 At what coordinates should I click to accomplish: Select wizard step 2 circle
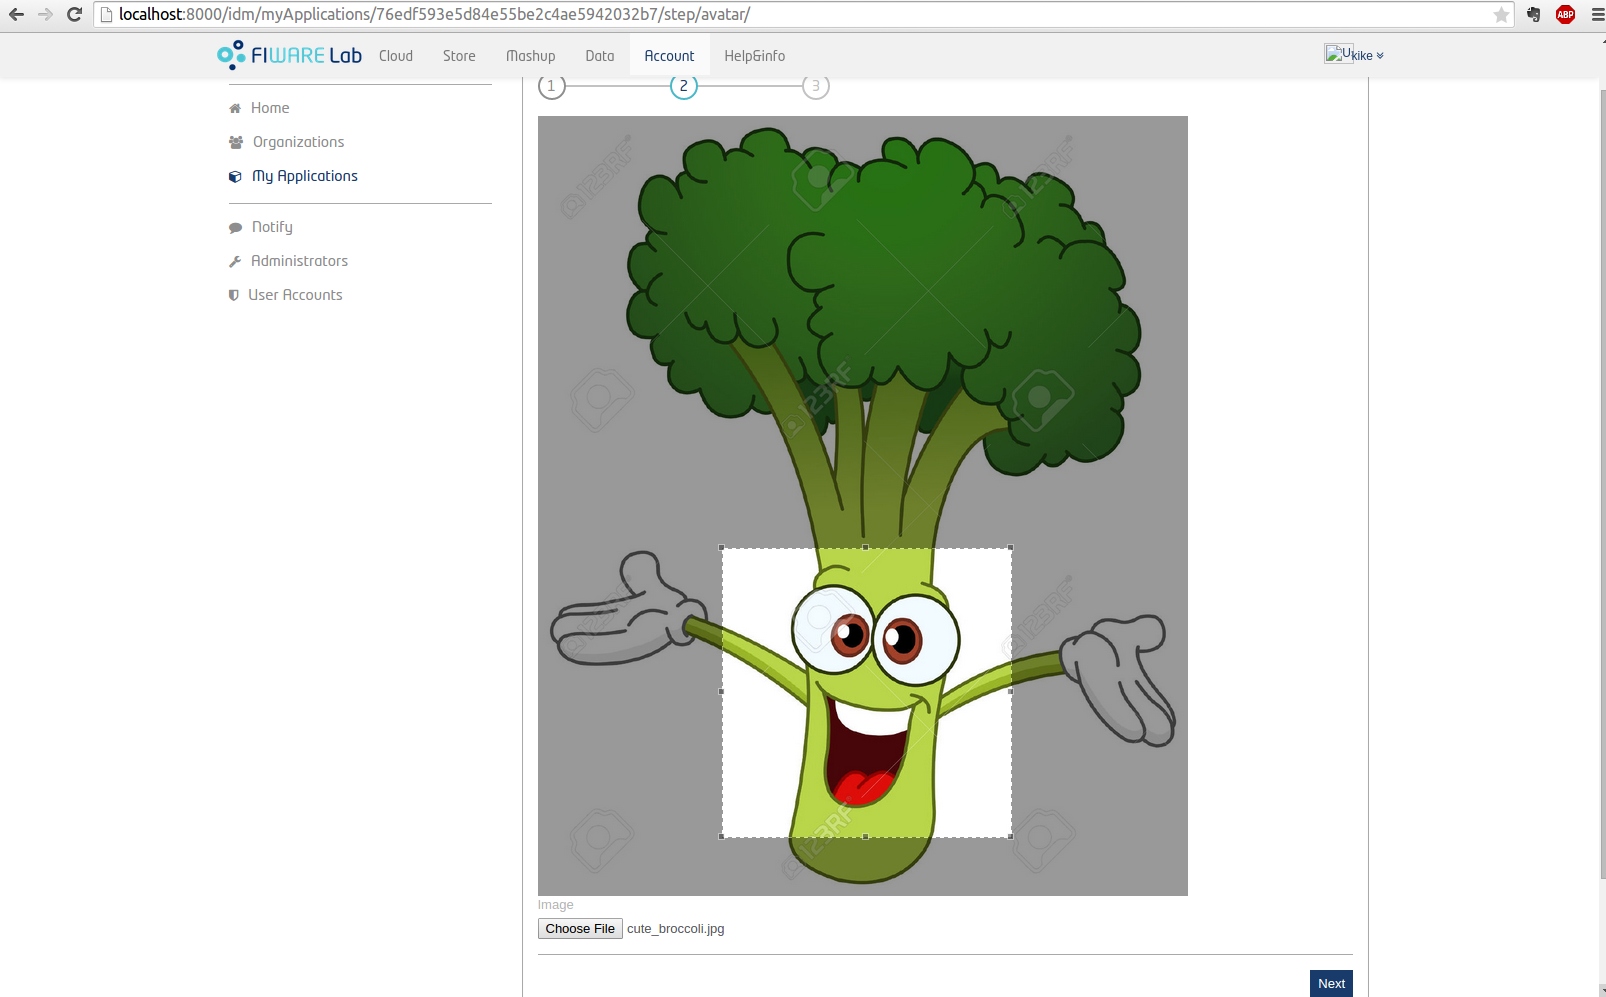(x=683, y=86)
